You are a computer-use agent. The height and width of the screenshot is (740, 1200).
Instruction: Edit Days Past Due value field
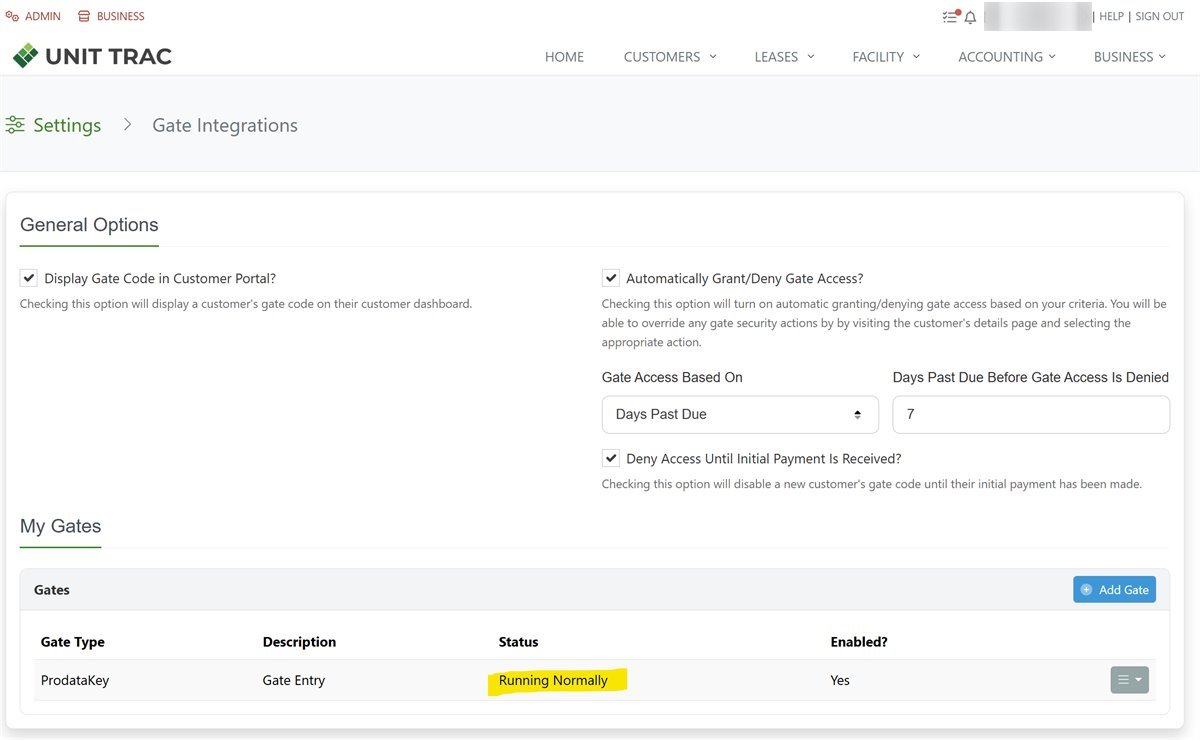click(x=1031, y=414)
